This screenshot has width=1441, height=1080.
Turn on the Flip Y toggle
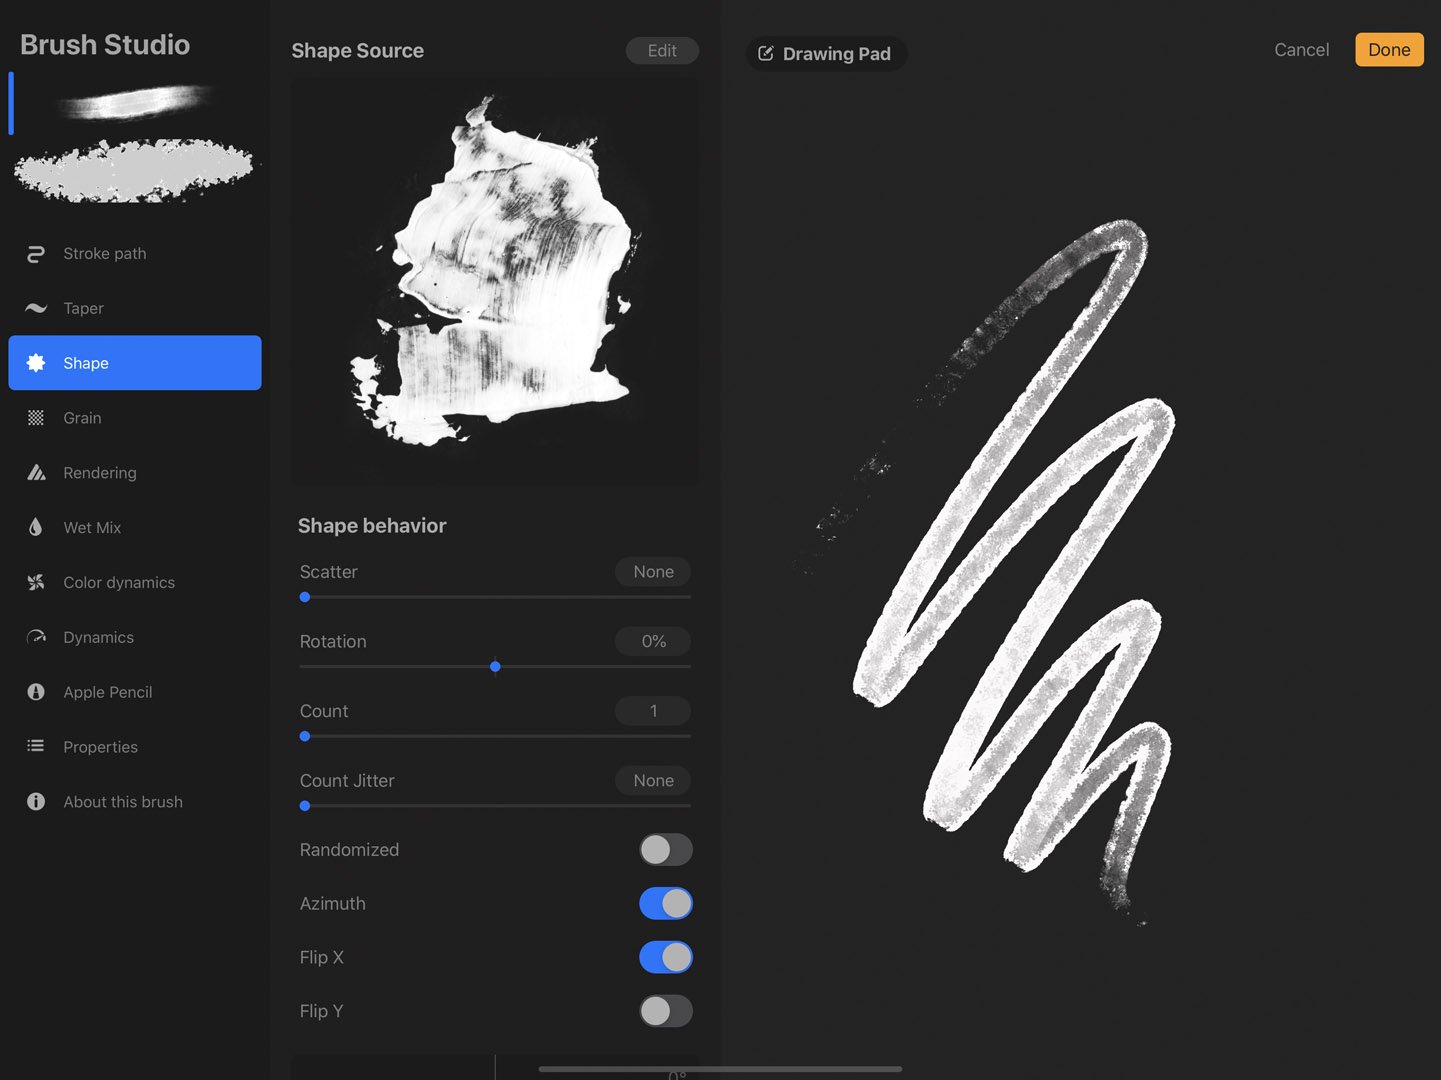coord(666,1011)
